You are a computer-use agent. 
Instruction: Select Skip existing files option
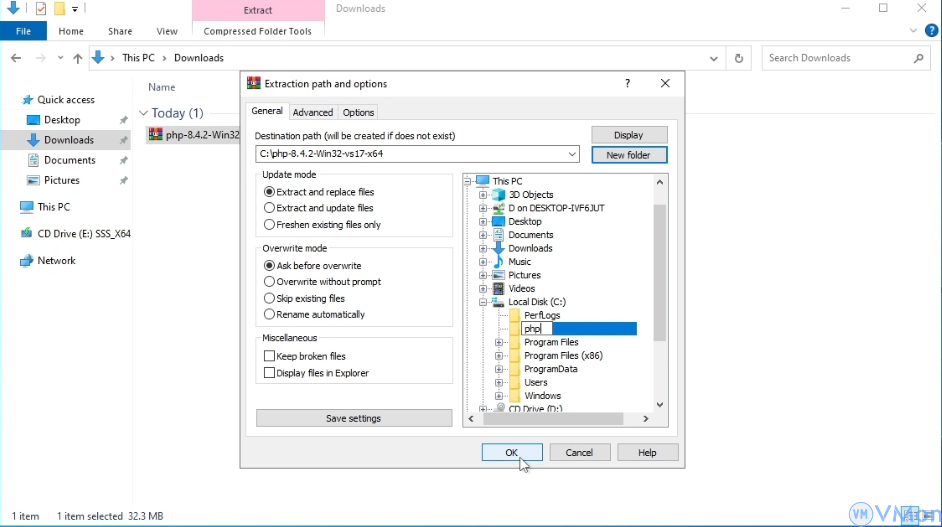click(269, 299)
